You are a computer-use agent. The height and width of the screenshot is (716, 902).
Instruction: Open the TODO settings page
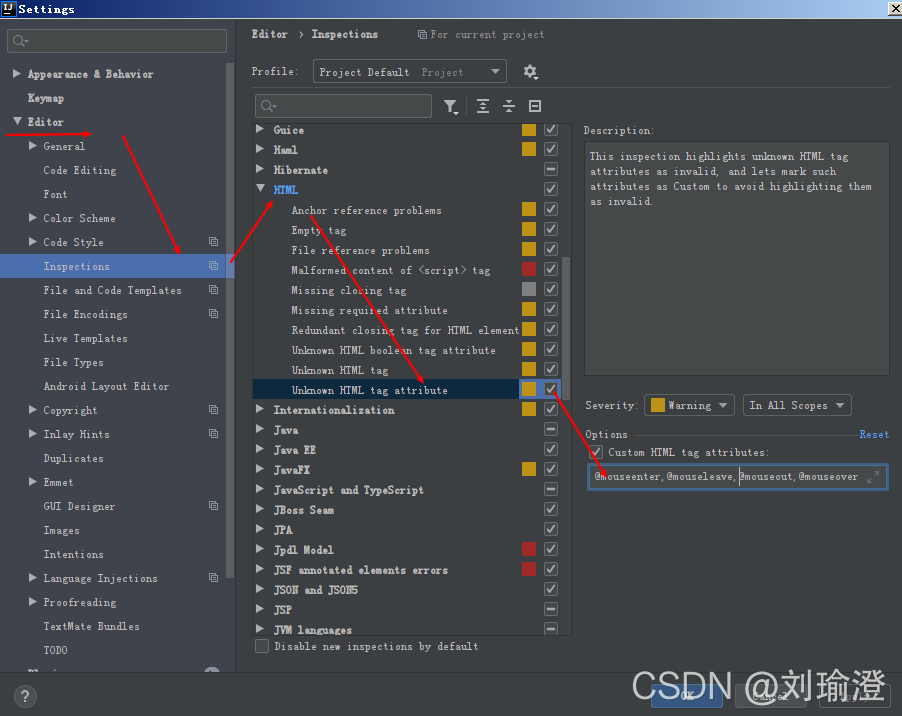[x=55, y=650]
